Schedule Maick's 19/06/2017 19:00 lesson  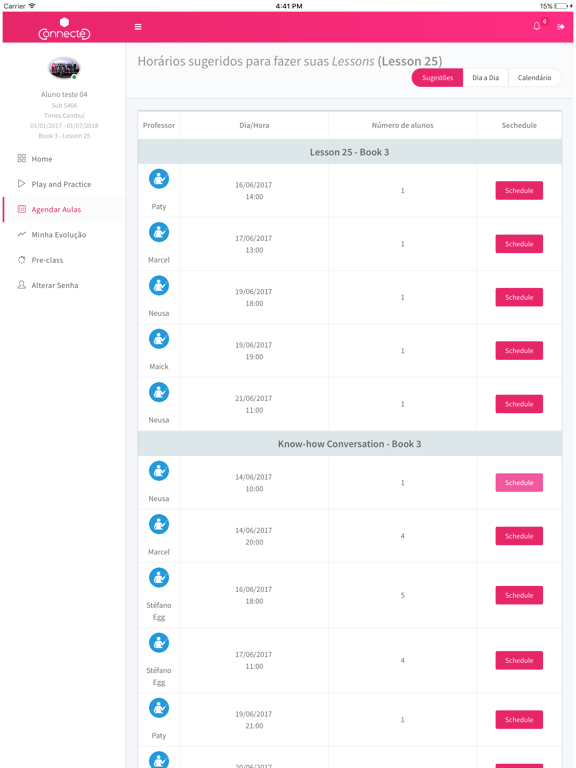519,351
